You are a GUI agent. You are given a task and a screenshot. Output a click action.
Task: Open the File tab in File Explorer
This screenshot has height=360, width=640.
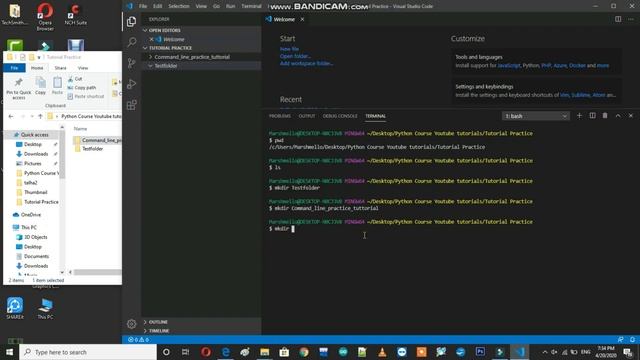point(14,68)
